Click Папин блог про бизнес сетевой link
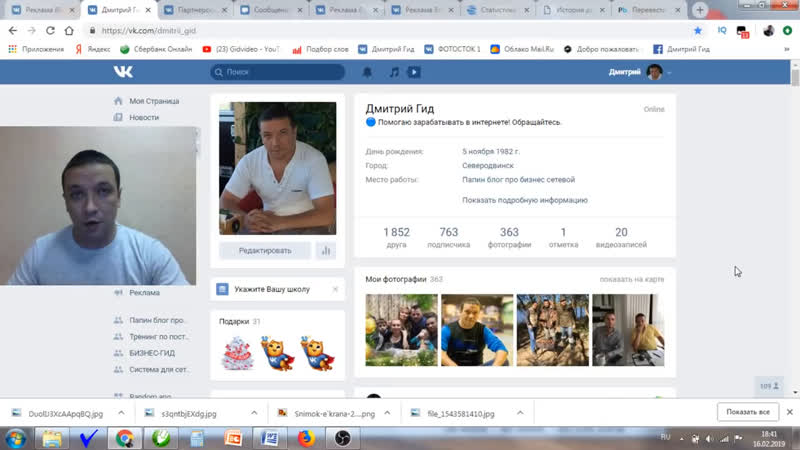 (x=518, y=180)
